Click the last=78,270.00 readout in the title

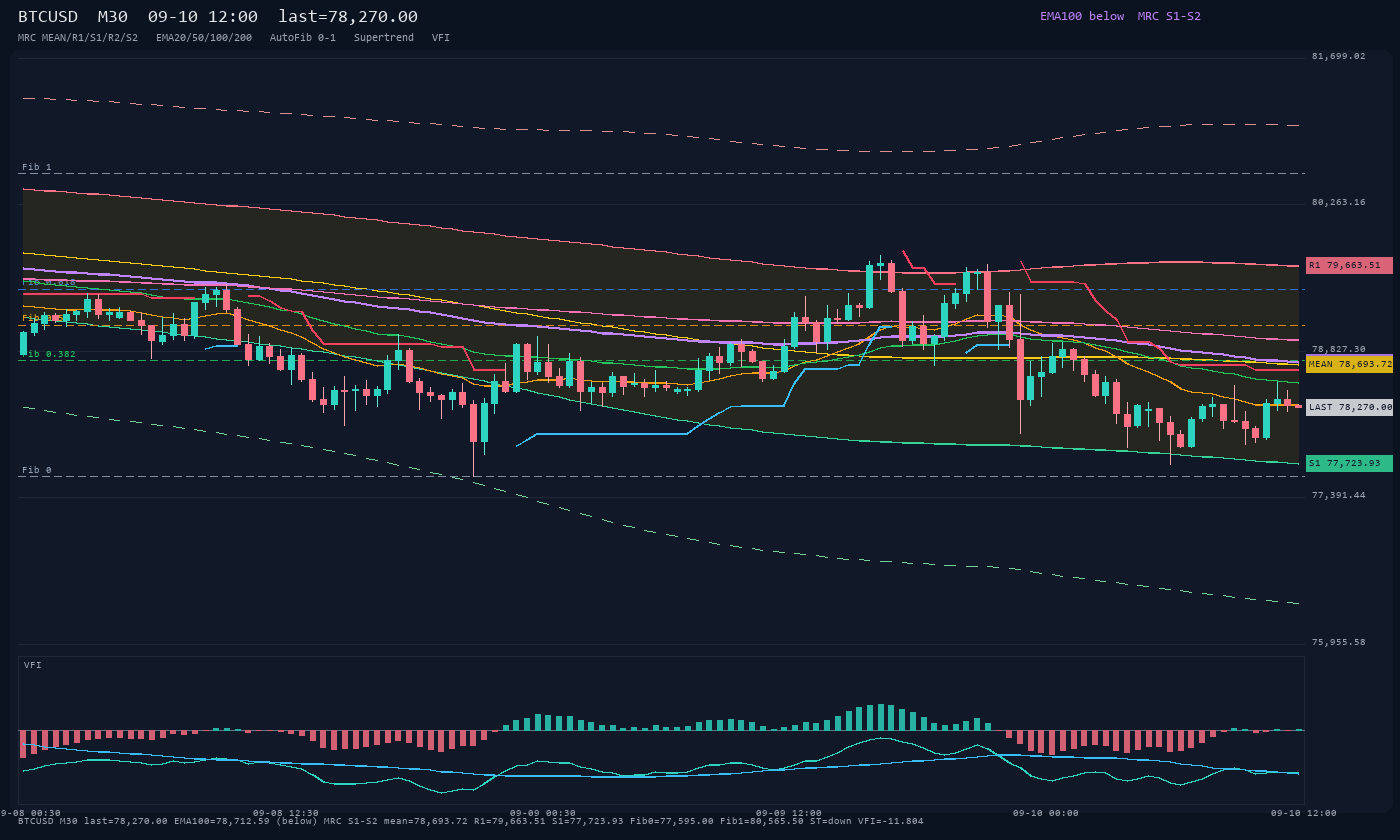[348, 17]
